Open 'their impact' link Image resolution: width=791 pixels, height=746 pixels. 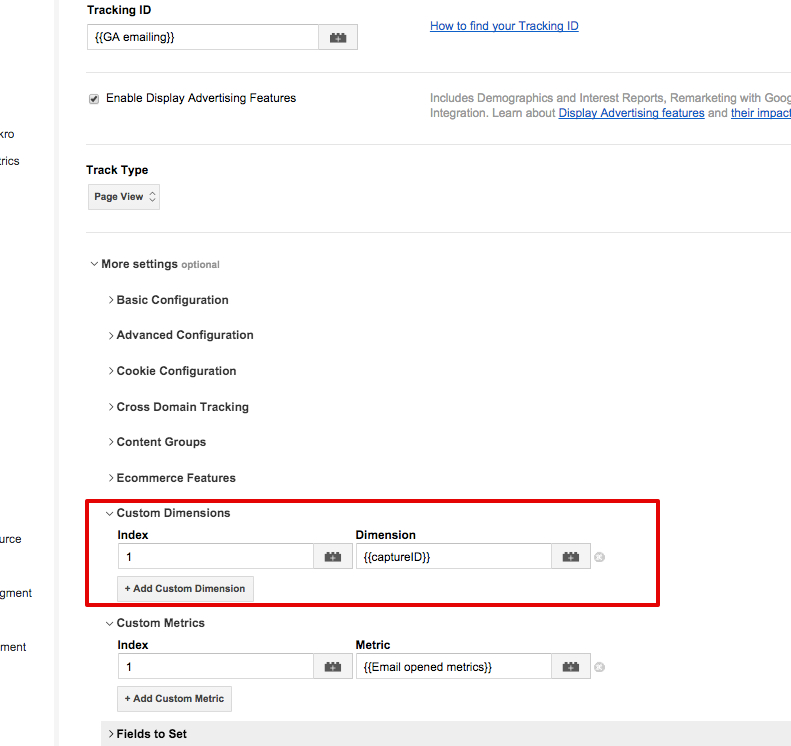(x=761, y=113)
